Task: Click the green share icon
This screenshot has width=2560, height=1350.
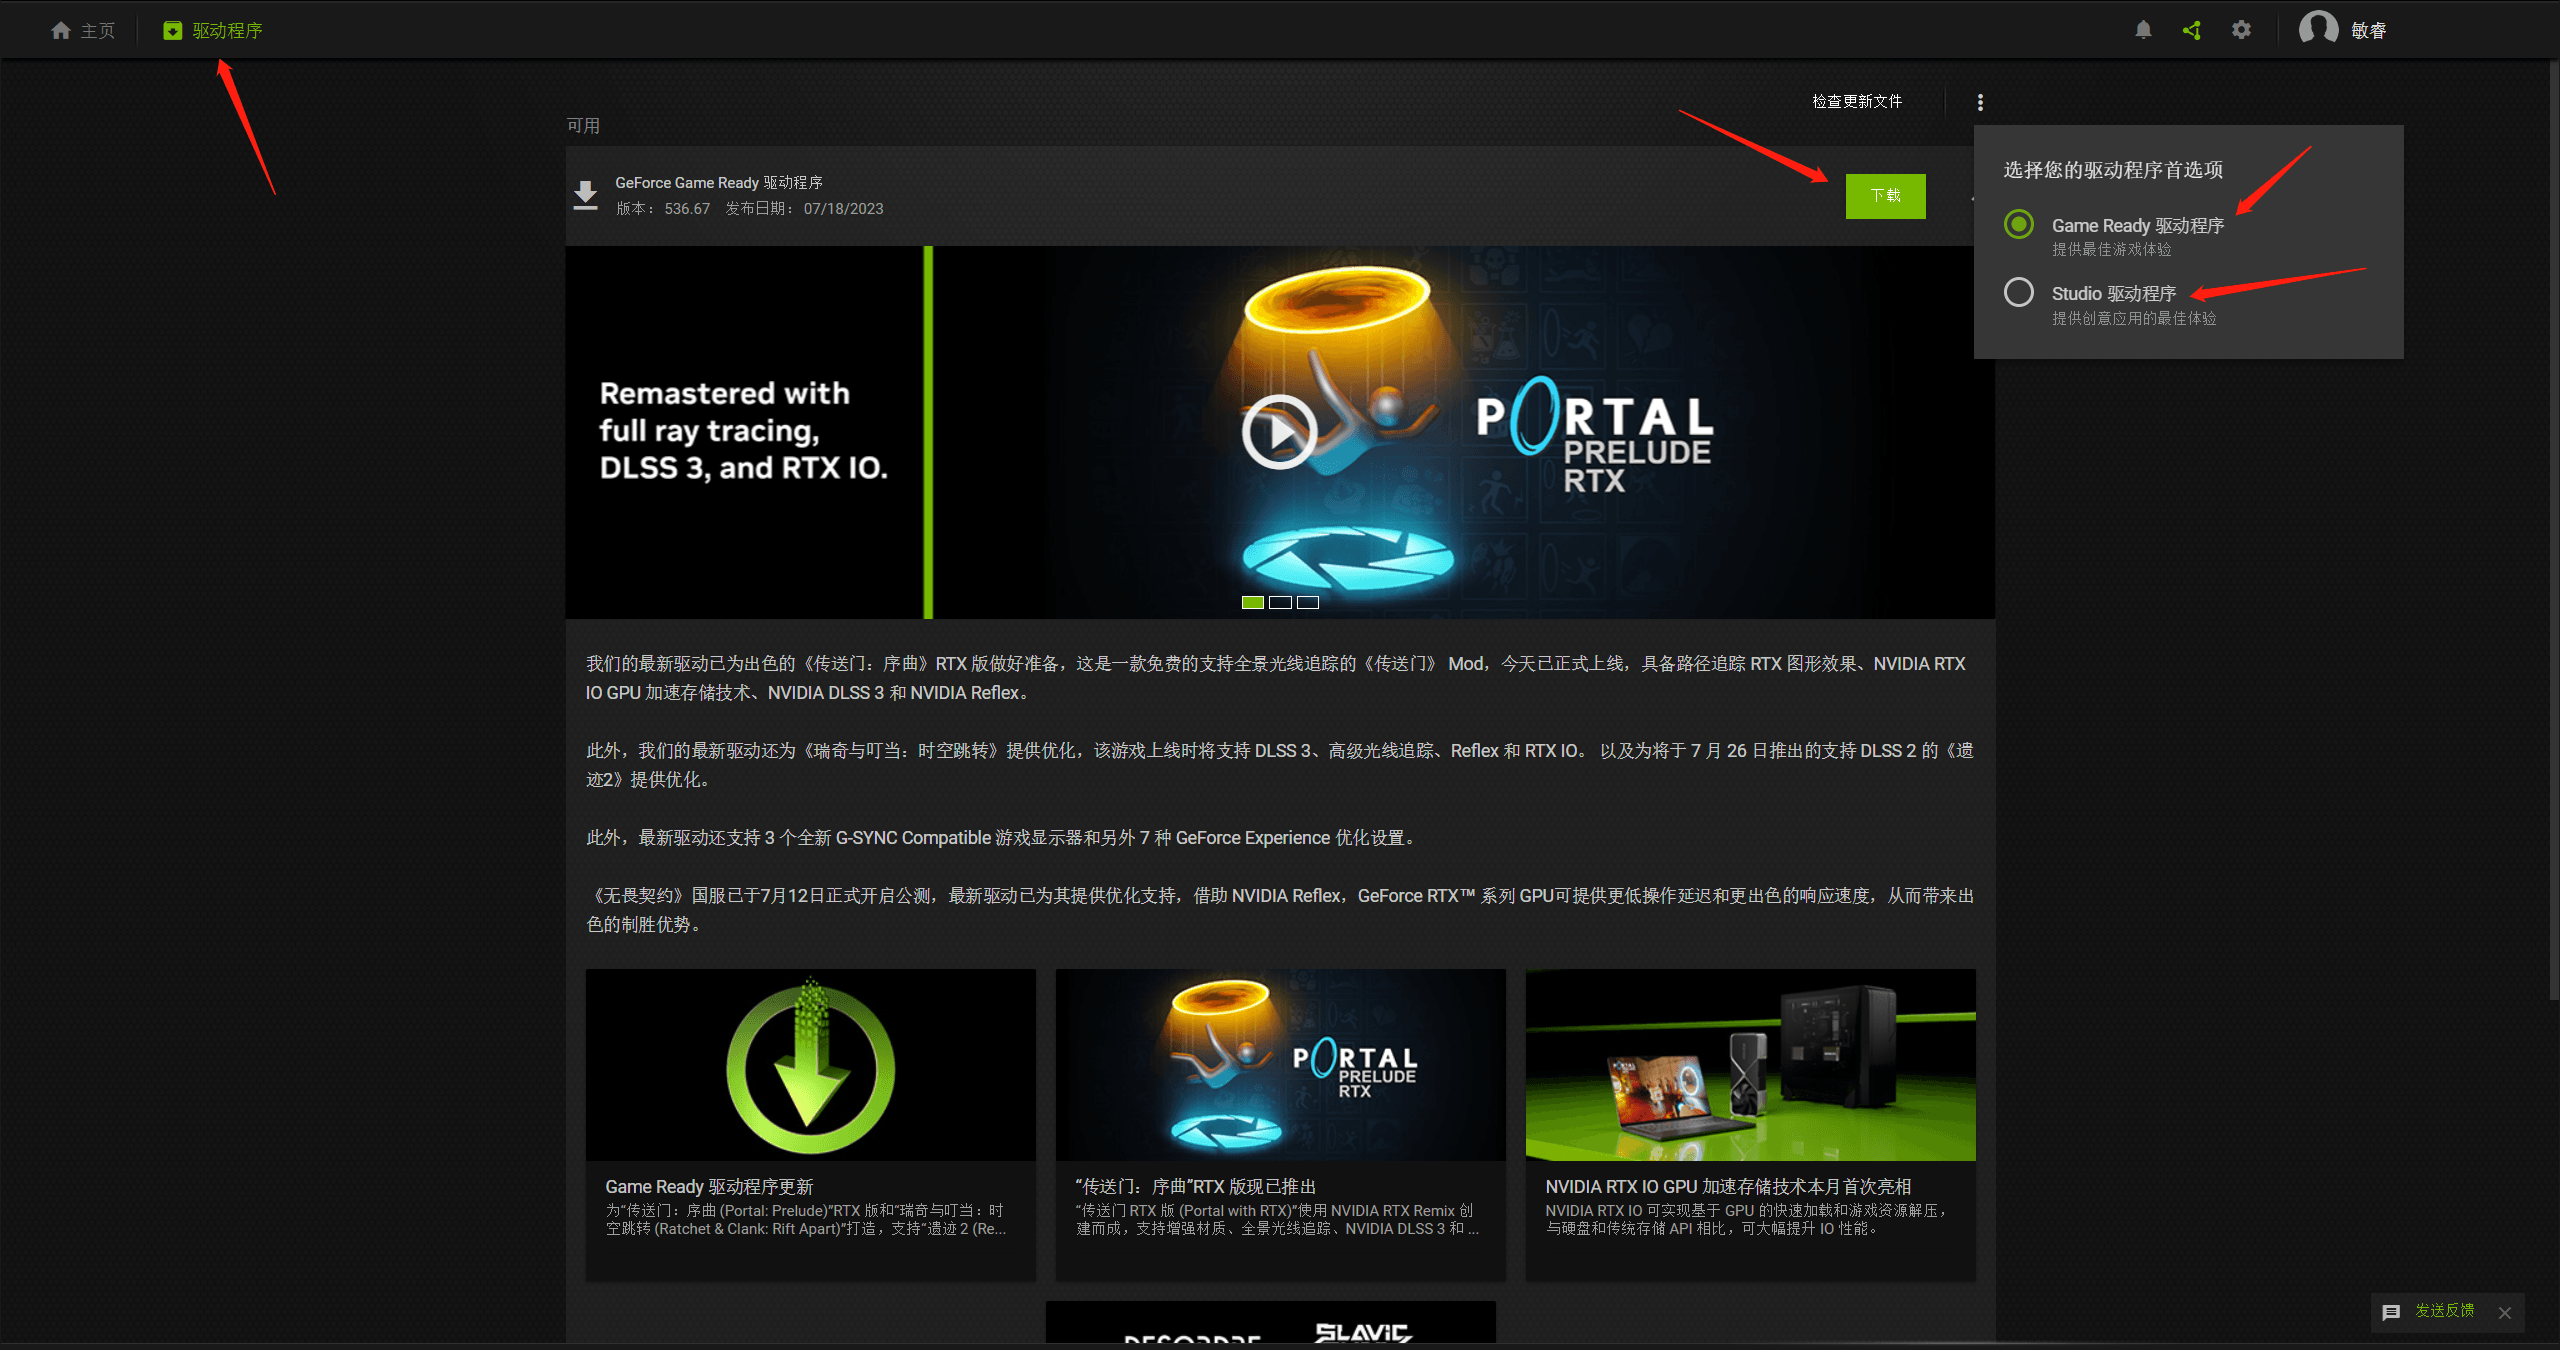Action: (2192, 30)
